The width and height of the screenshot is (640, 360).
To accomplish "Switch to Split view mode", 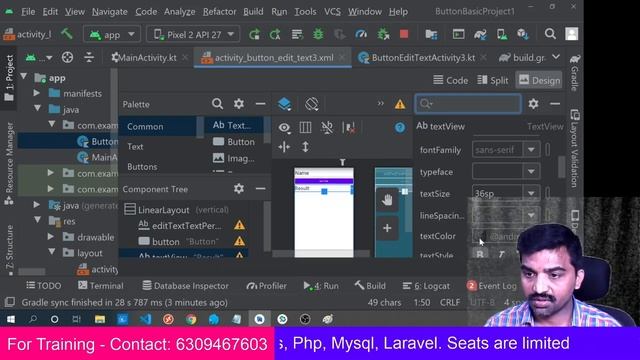I will point(493,80).
